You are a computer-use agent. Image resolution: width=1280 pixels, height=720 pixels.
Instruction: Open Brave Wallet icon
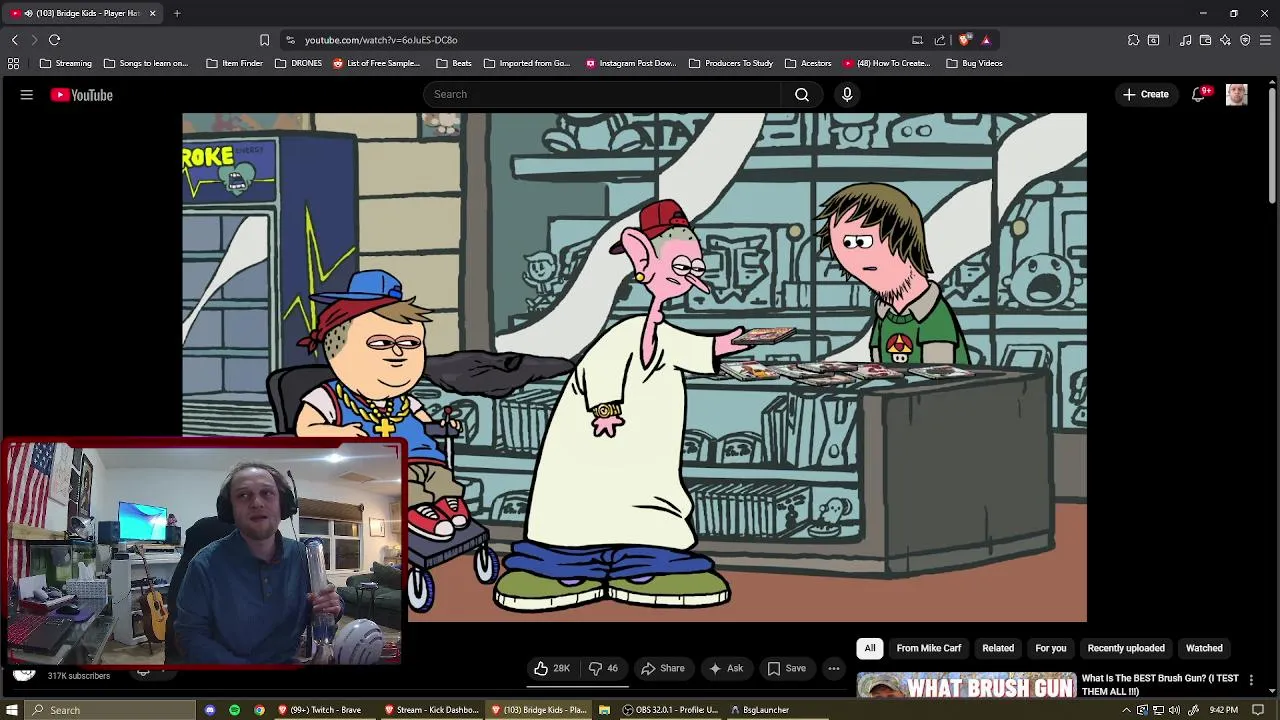[1205, 40]
